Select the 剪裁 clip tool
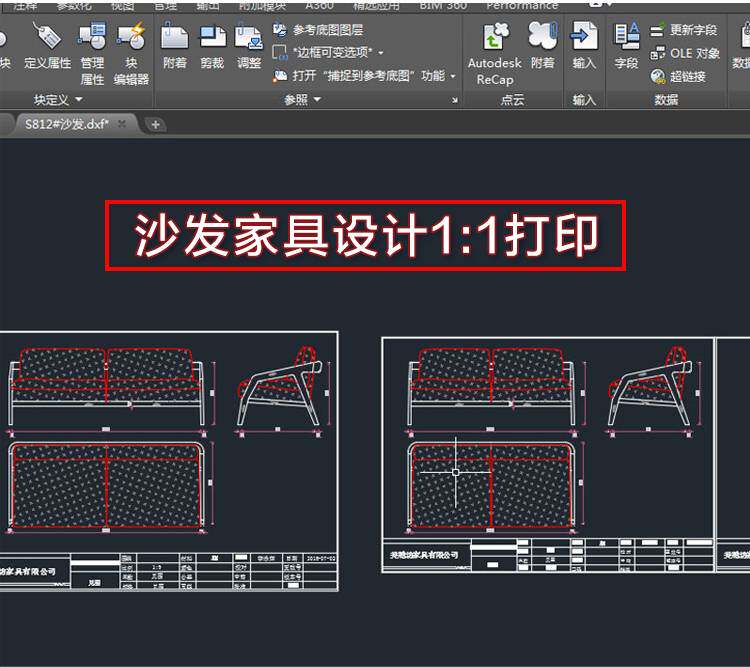 pos(212,36)
